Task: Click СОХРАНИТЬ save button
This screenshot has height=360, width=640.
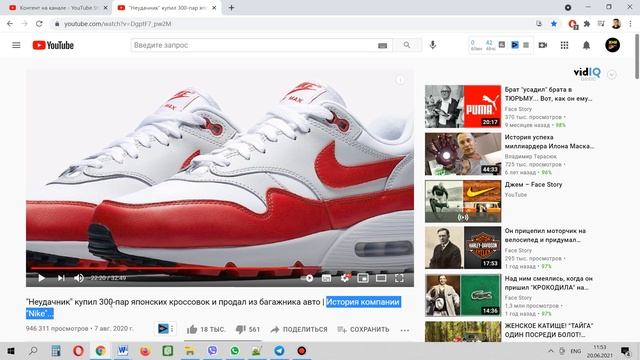Action: [x=364, y=329]
